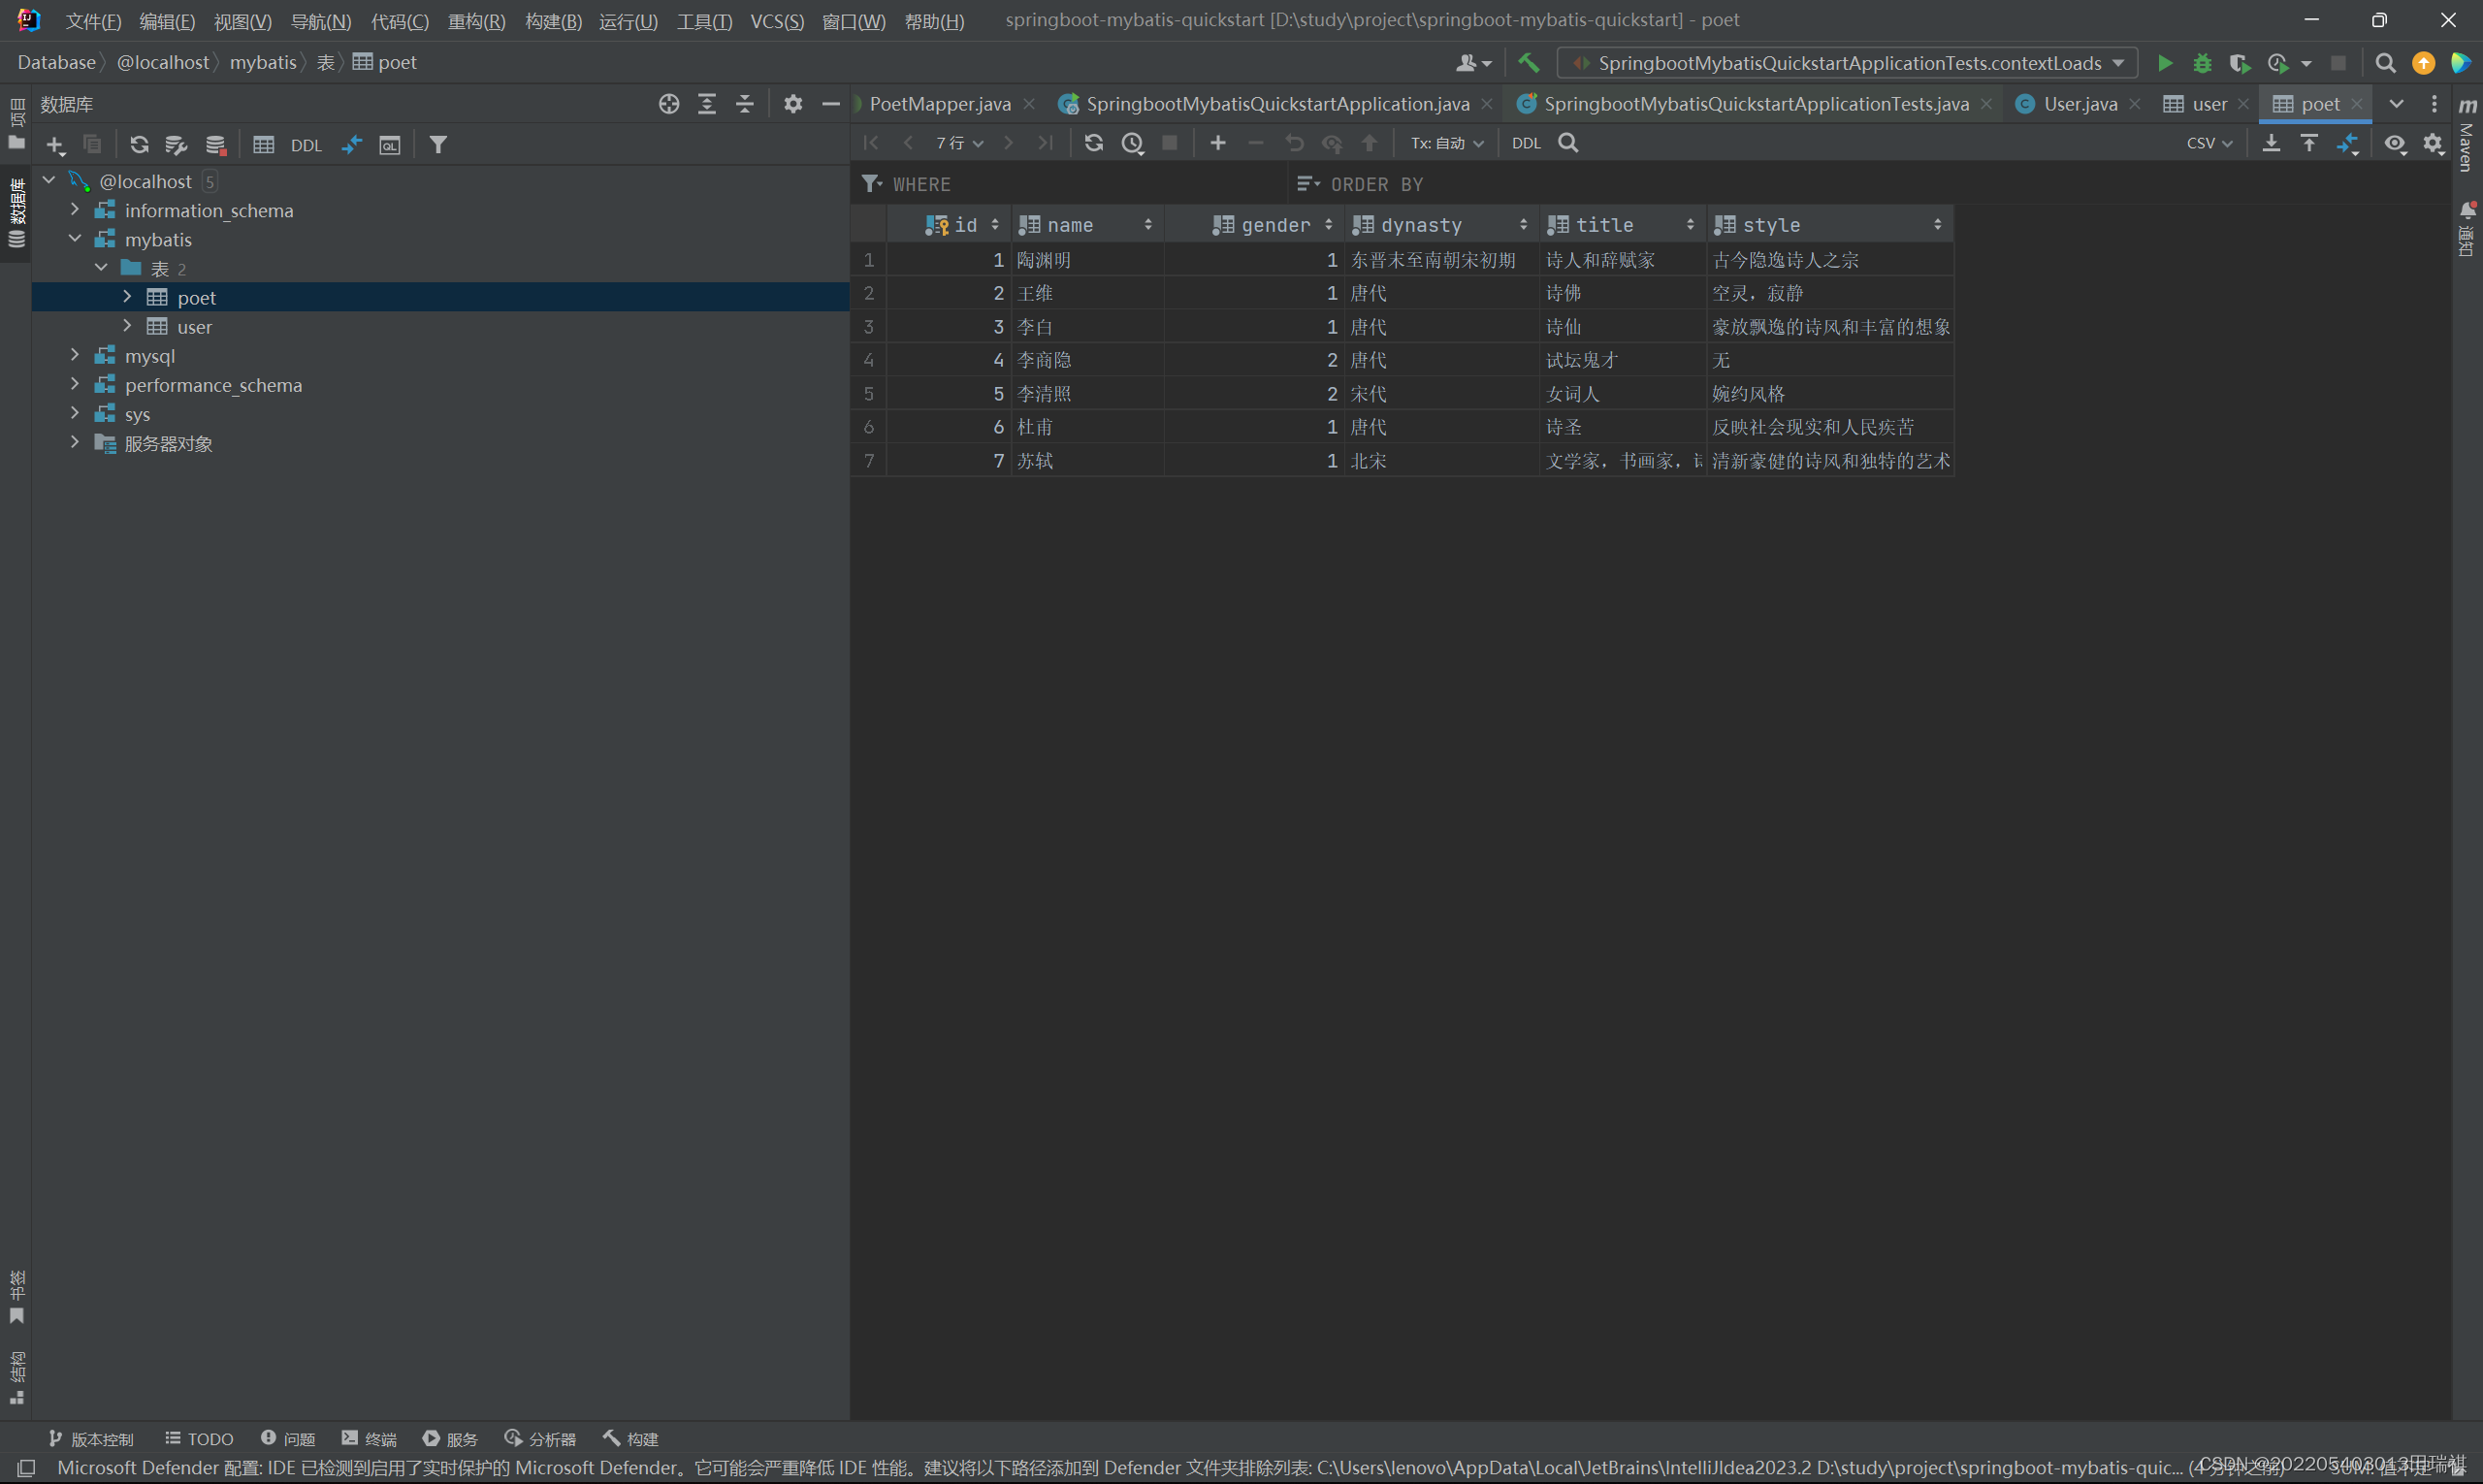
Task: Click the Build project hammer icon
Action: (1527, 62)
